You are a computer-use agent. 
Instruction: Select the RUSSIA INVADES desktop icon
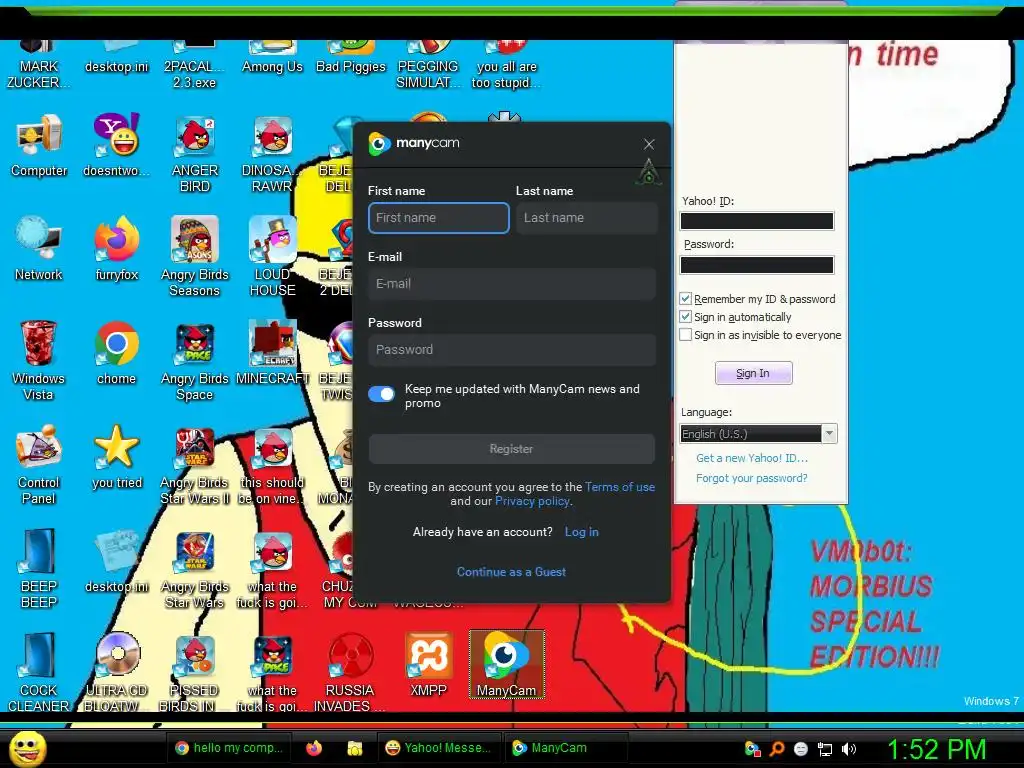pyautogui.click(x=350, y=671)
